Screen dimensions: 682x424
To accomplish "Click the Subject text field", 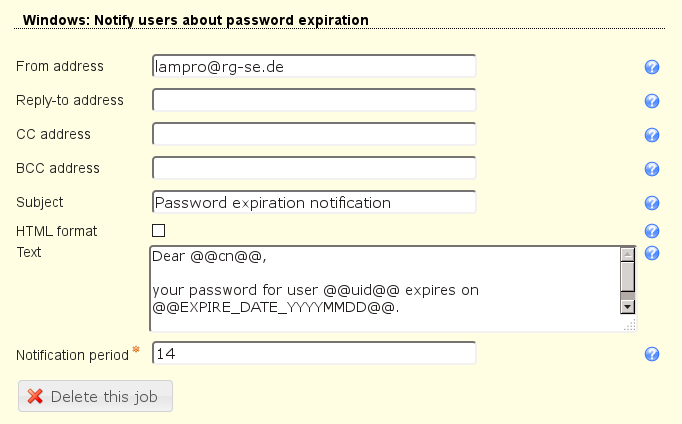I will [x=314, y=202].
